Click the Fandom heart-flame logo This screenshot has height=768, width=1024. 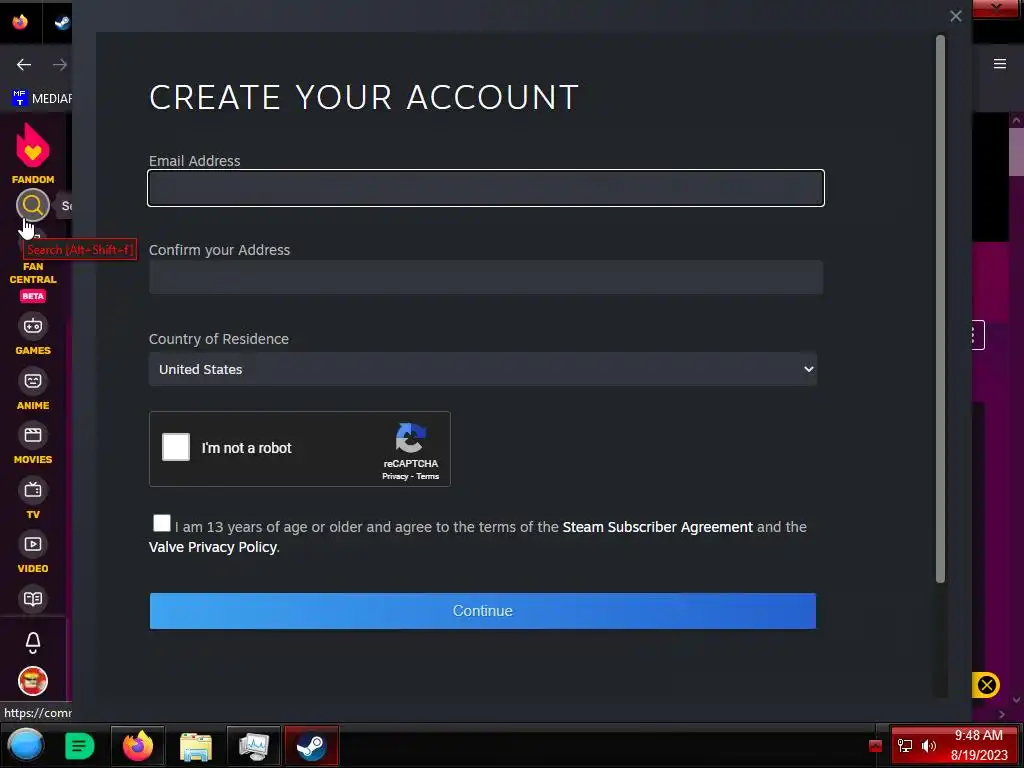tap(33, 145)
